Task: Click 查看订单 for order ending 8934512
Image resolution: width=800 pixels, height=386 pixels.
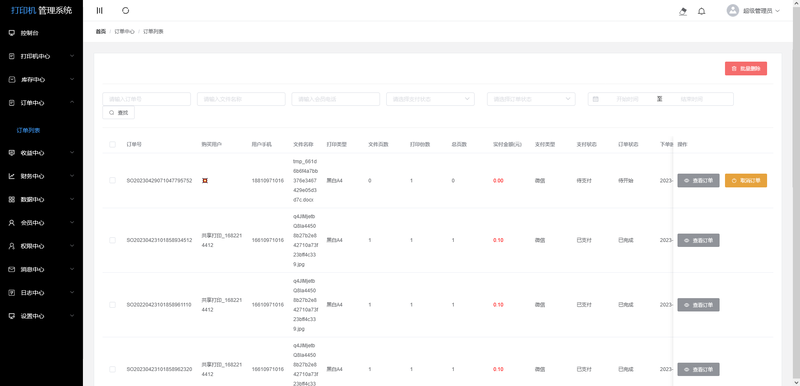Action: pyautogui.click(x=698, y=240)
